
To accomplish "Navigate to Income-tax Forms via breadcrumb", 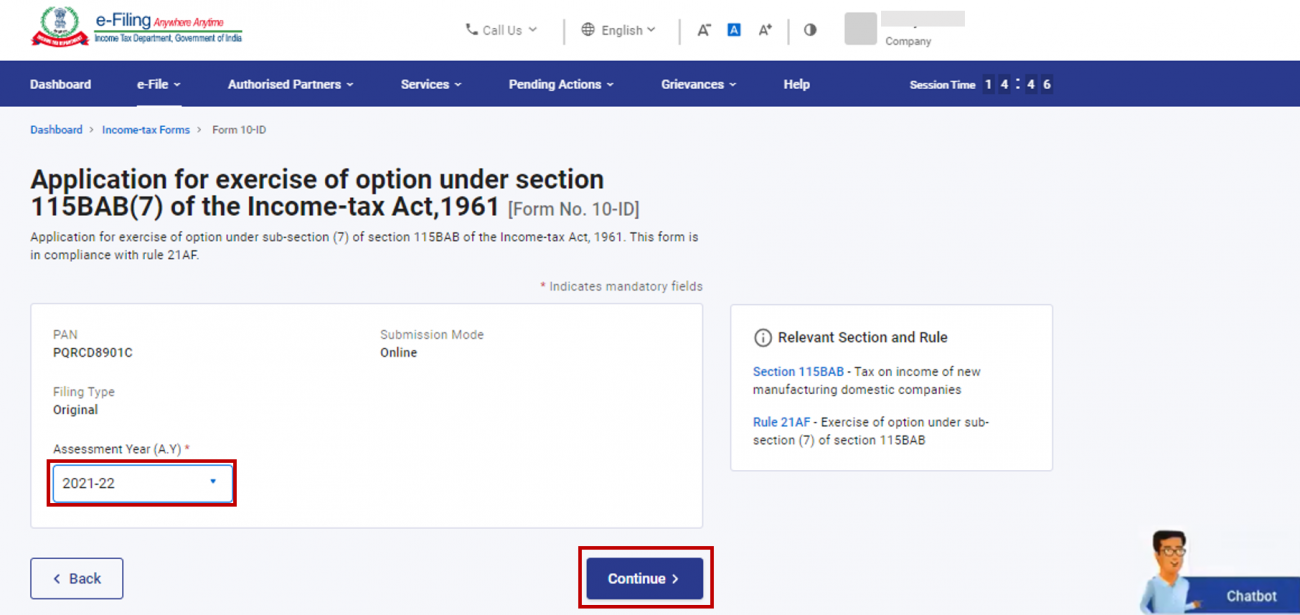I will (146, 129).
